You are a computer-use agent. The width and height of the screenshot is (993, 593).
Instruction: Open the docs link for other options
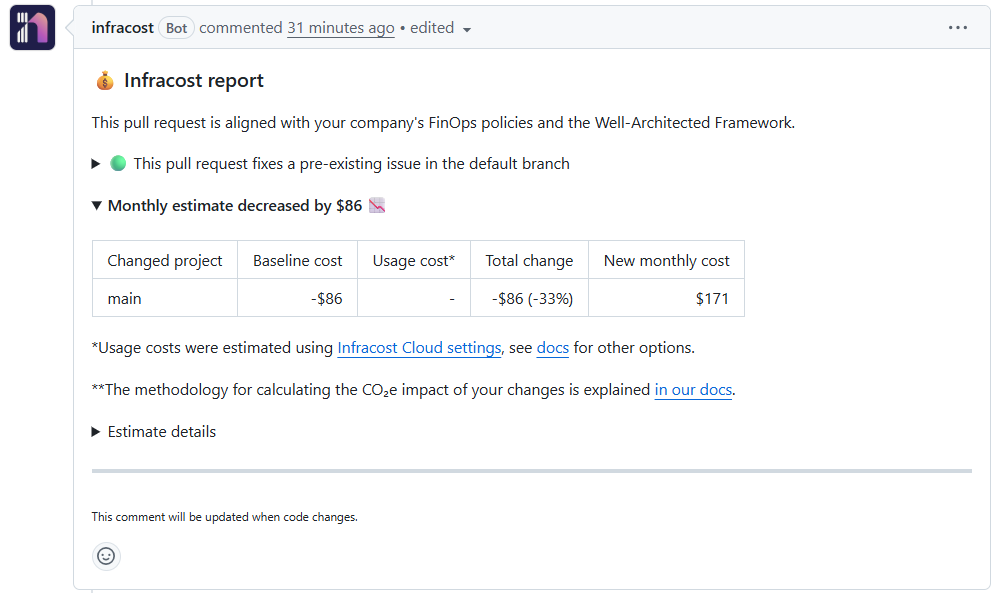click(x=552, y=348)
